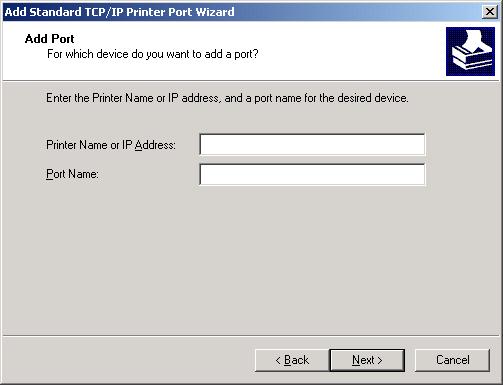Focus the Printer Name or IP Address field
The image size is (503, 385).
(312, 144)
